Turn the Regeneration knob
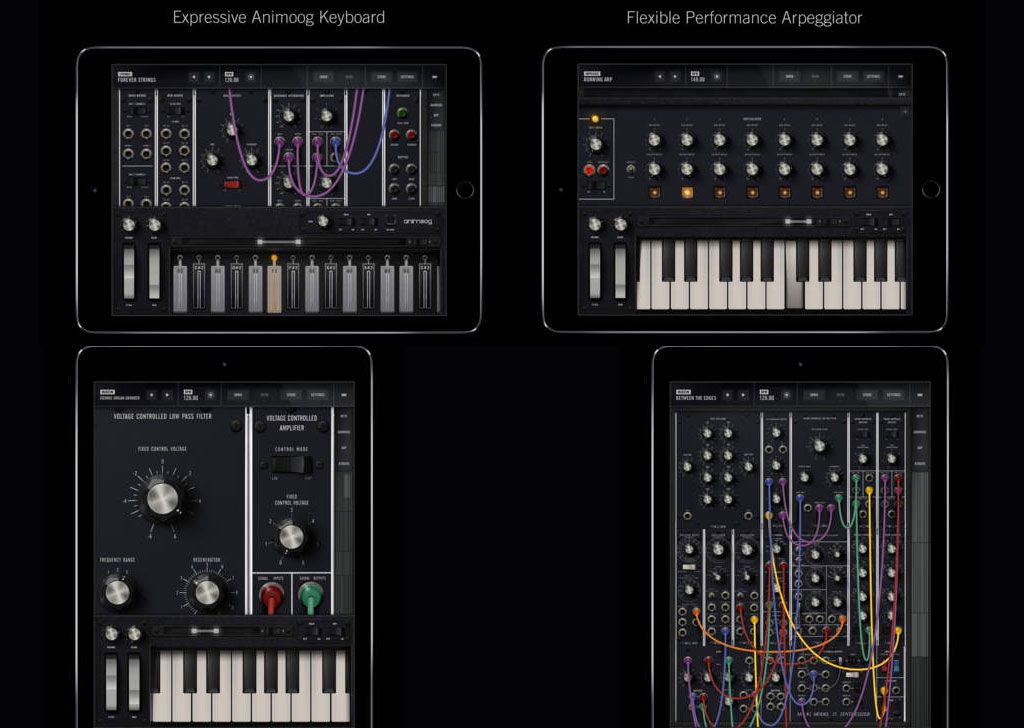This screenshot has height=728, width=1024. click(206, 592)
